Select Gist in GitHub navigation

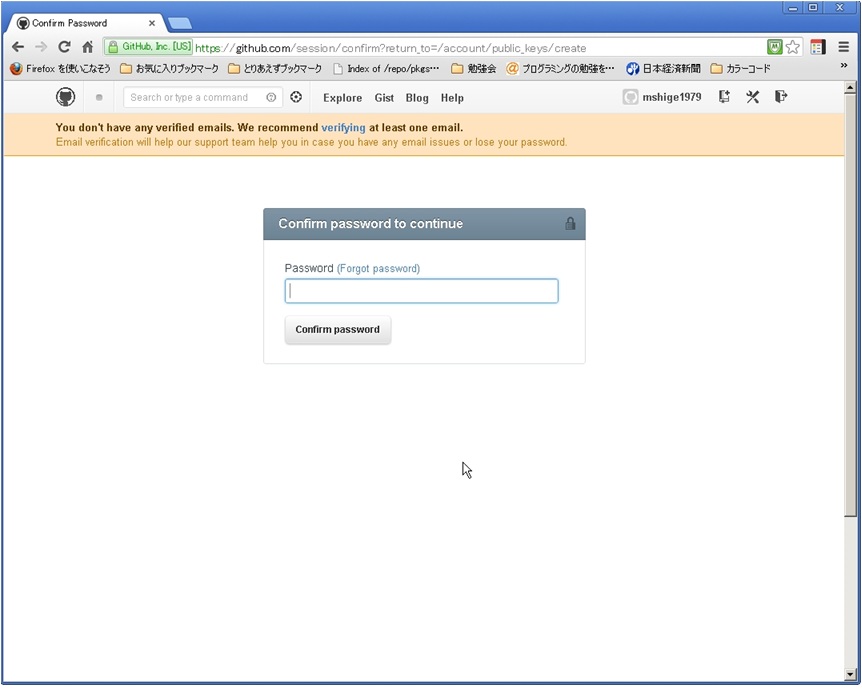(384, 98)
